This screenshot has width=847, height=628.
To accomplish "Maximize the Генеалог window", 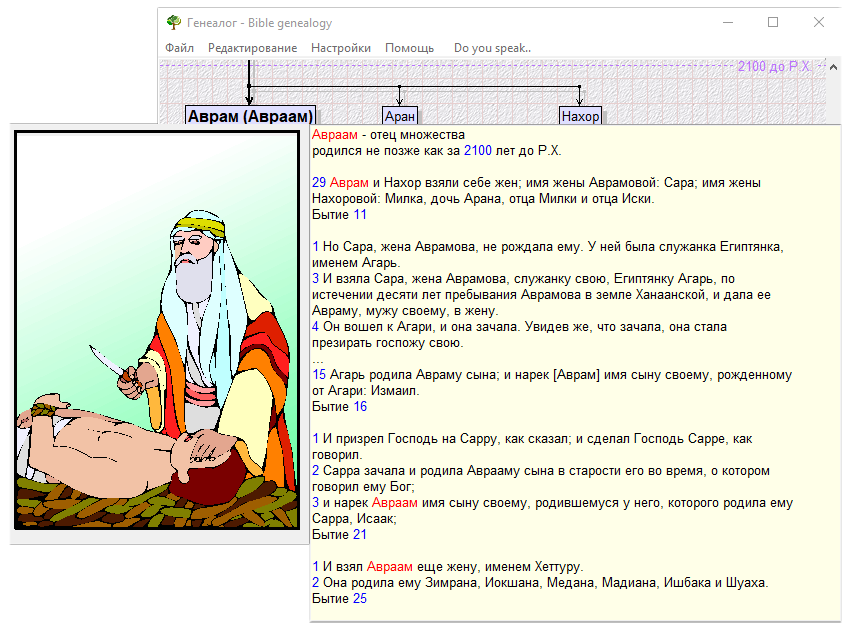I will click(x=773, y=22).
